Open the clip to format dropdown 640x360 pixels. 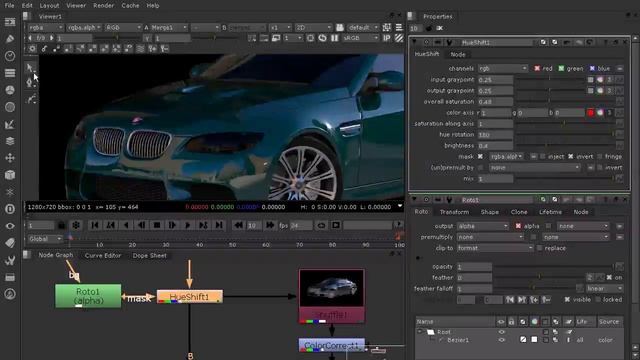coord(495,248)
